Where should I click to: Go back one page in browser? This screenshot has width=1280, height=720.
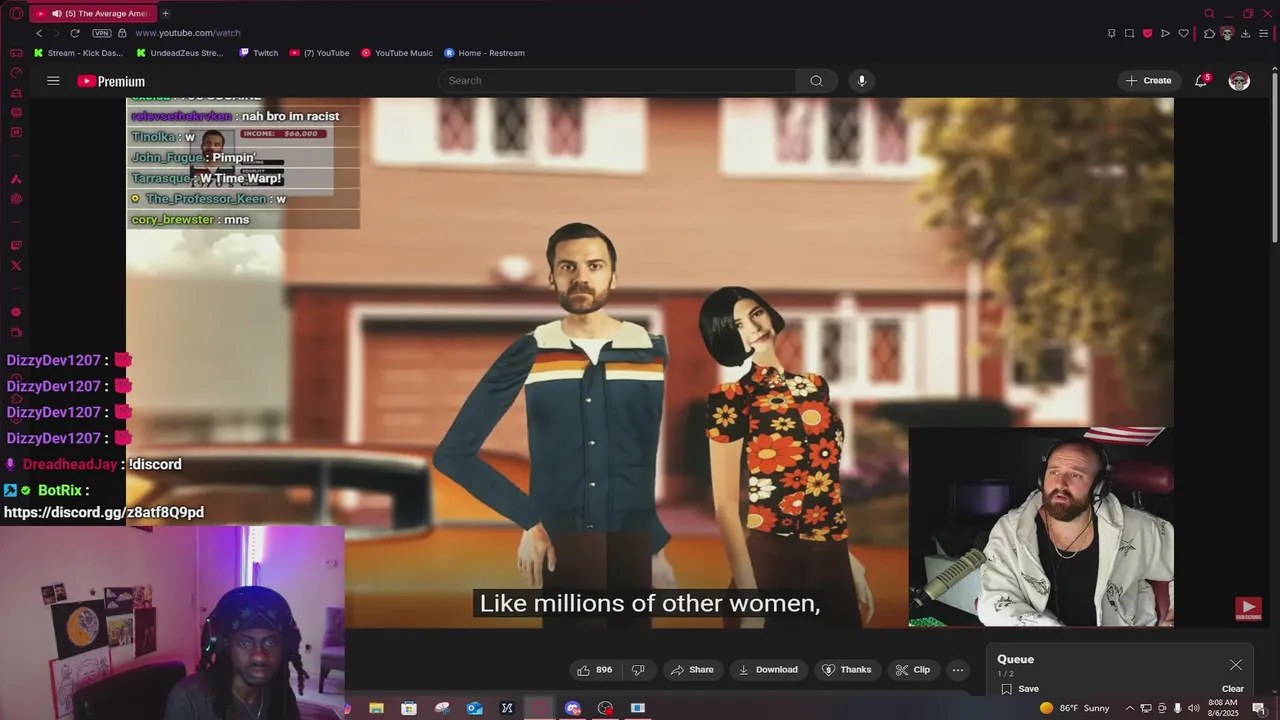point(39,33)
